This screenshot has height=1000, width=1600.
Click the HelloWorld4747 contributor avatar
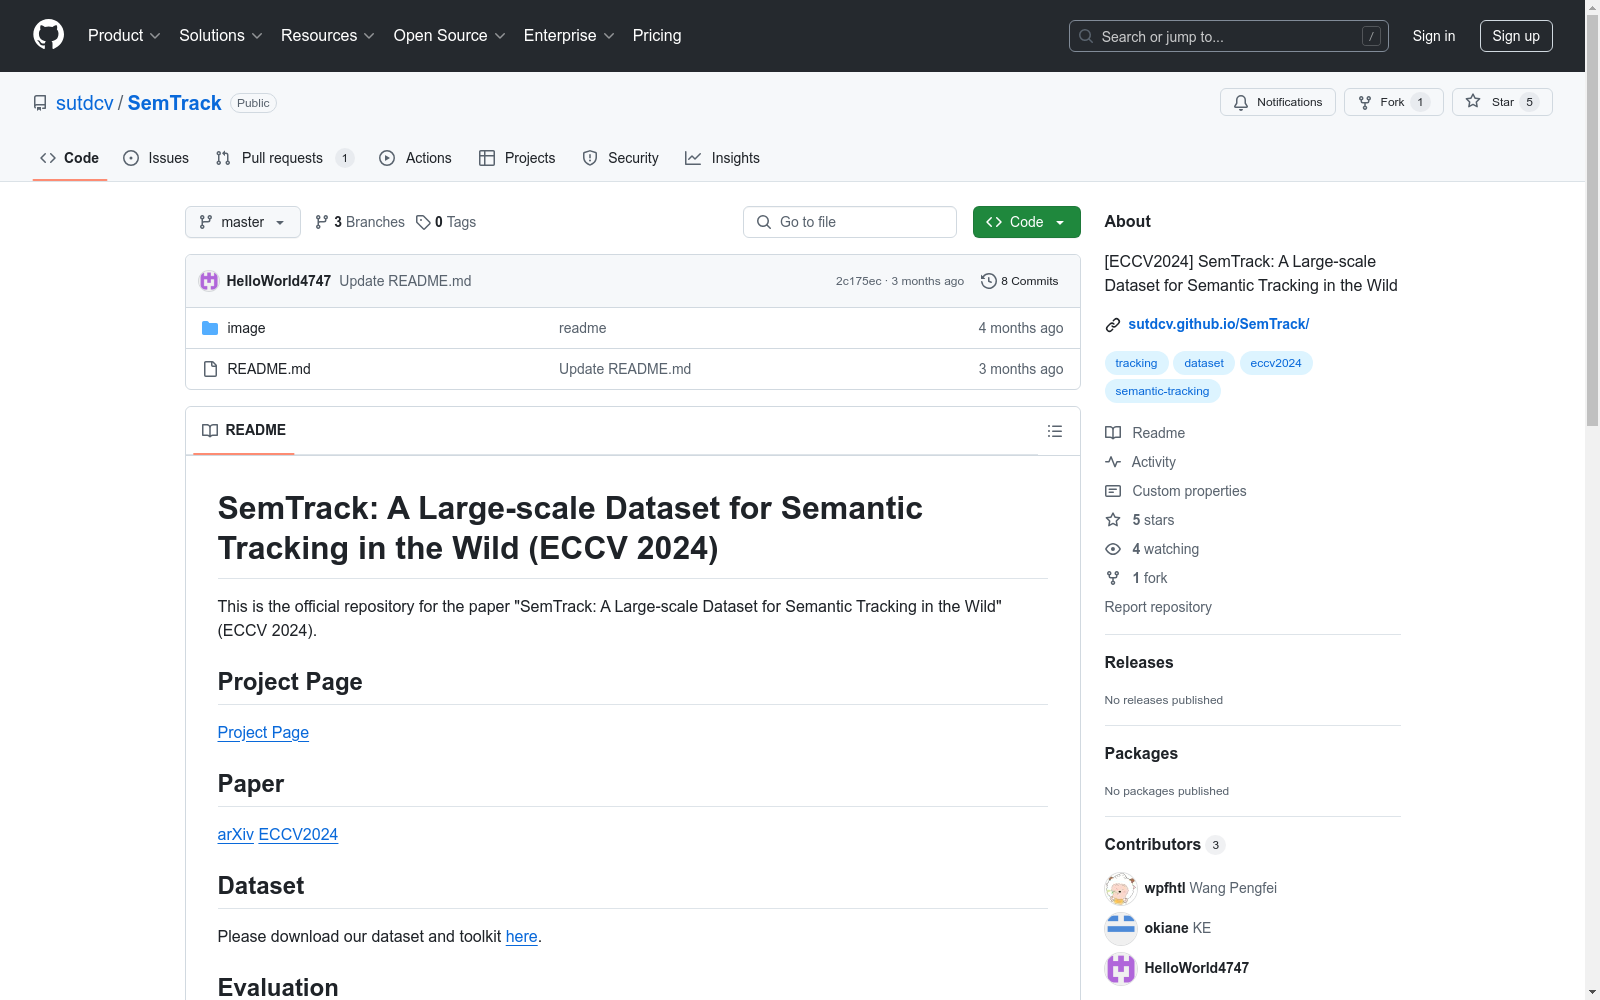coord(1121,968)
